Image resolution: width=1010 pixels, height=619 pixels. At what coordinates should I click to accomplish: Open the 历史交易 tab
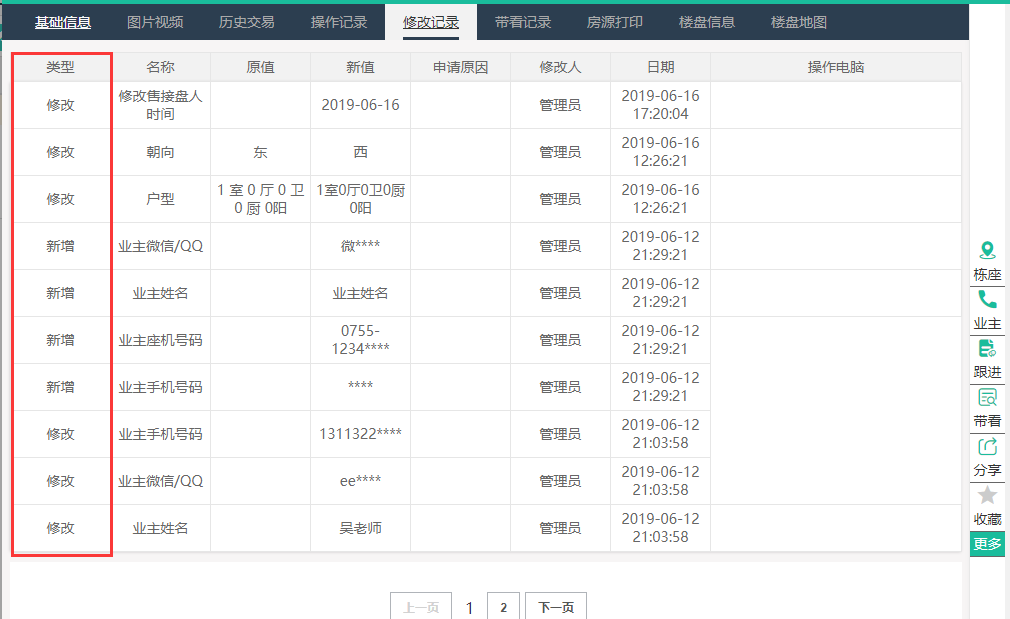(x=247, y=22)
